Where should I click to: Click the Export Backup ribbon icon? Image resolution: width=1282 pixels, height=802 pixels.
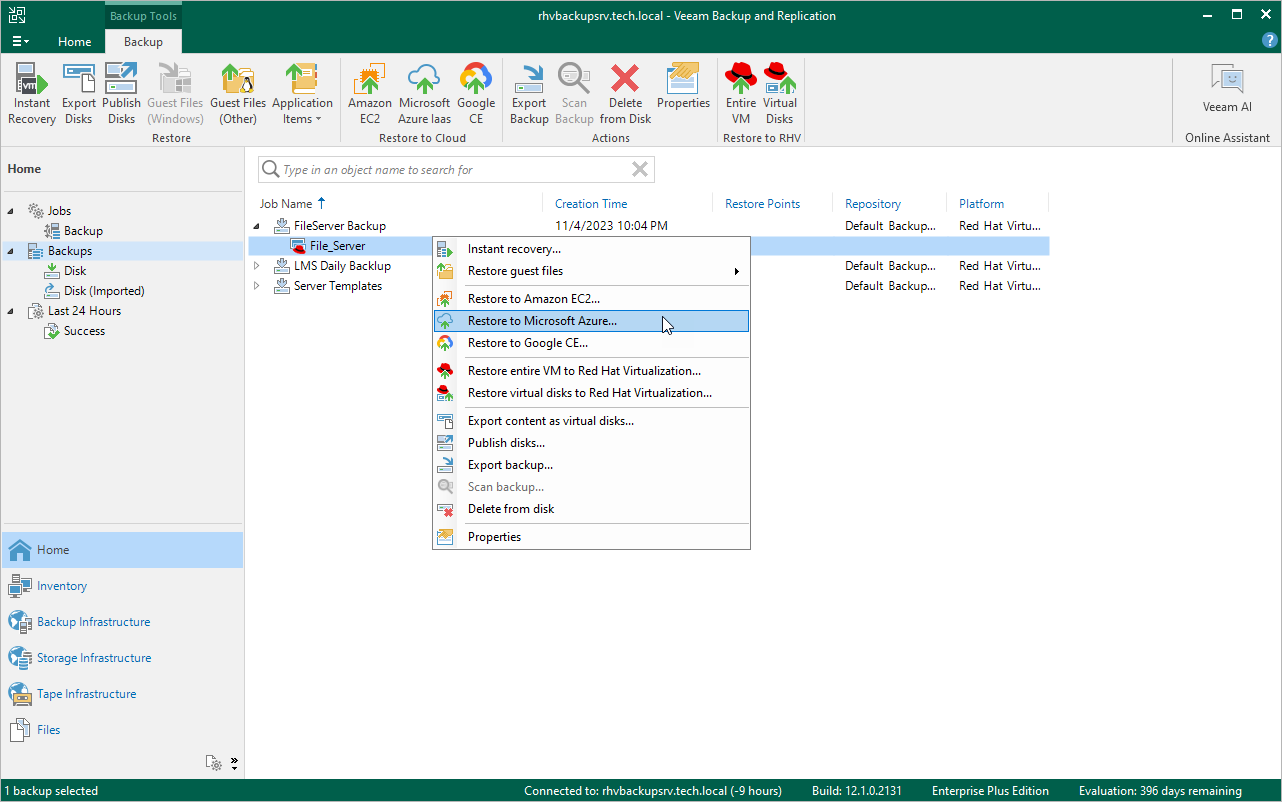529,94
